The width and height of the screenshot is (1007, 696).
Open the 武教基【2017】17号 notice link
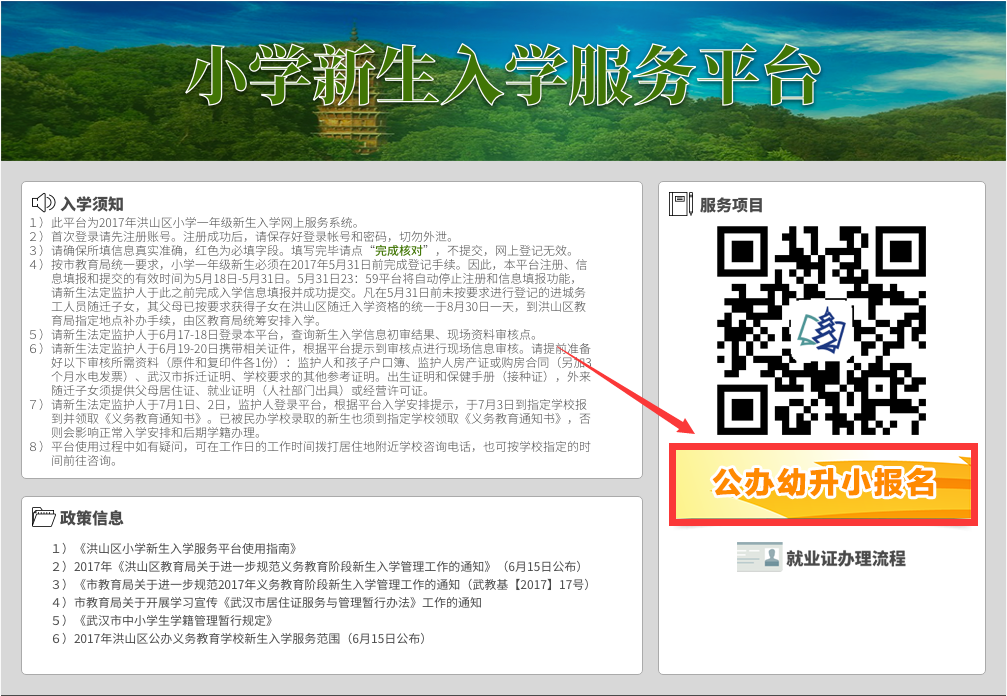pyautogui.click(x=329, y=585)
